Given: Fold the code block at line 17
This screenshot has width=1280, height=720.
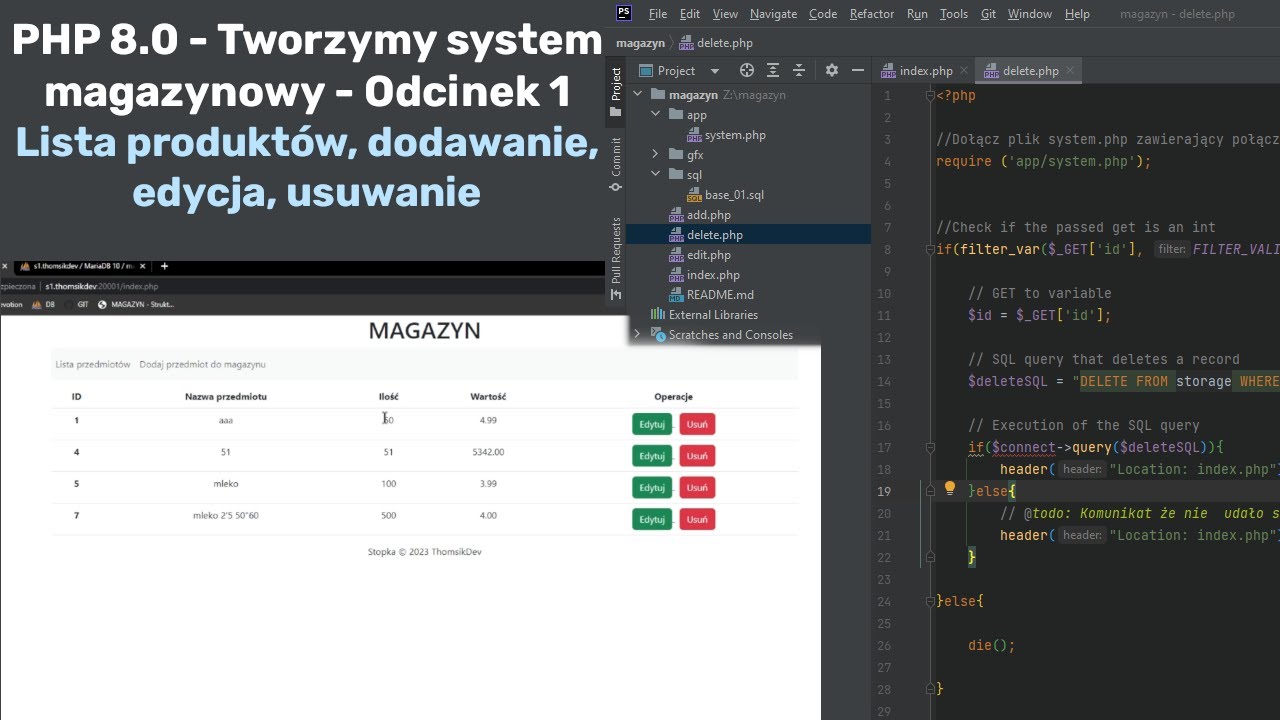Looking at the screenshot, I should pyautogui.click(x=931, y=447).
